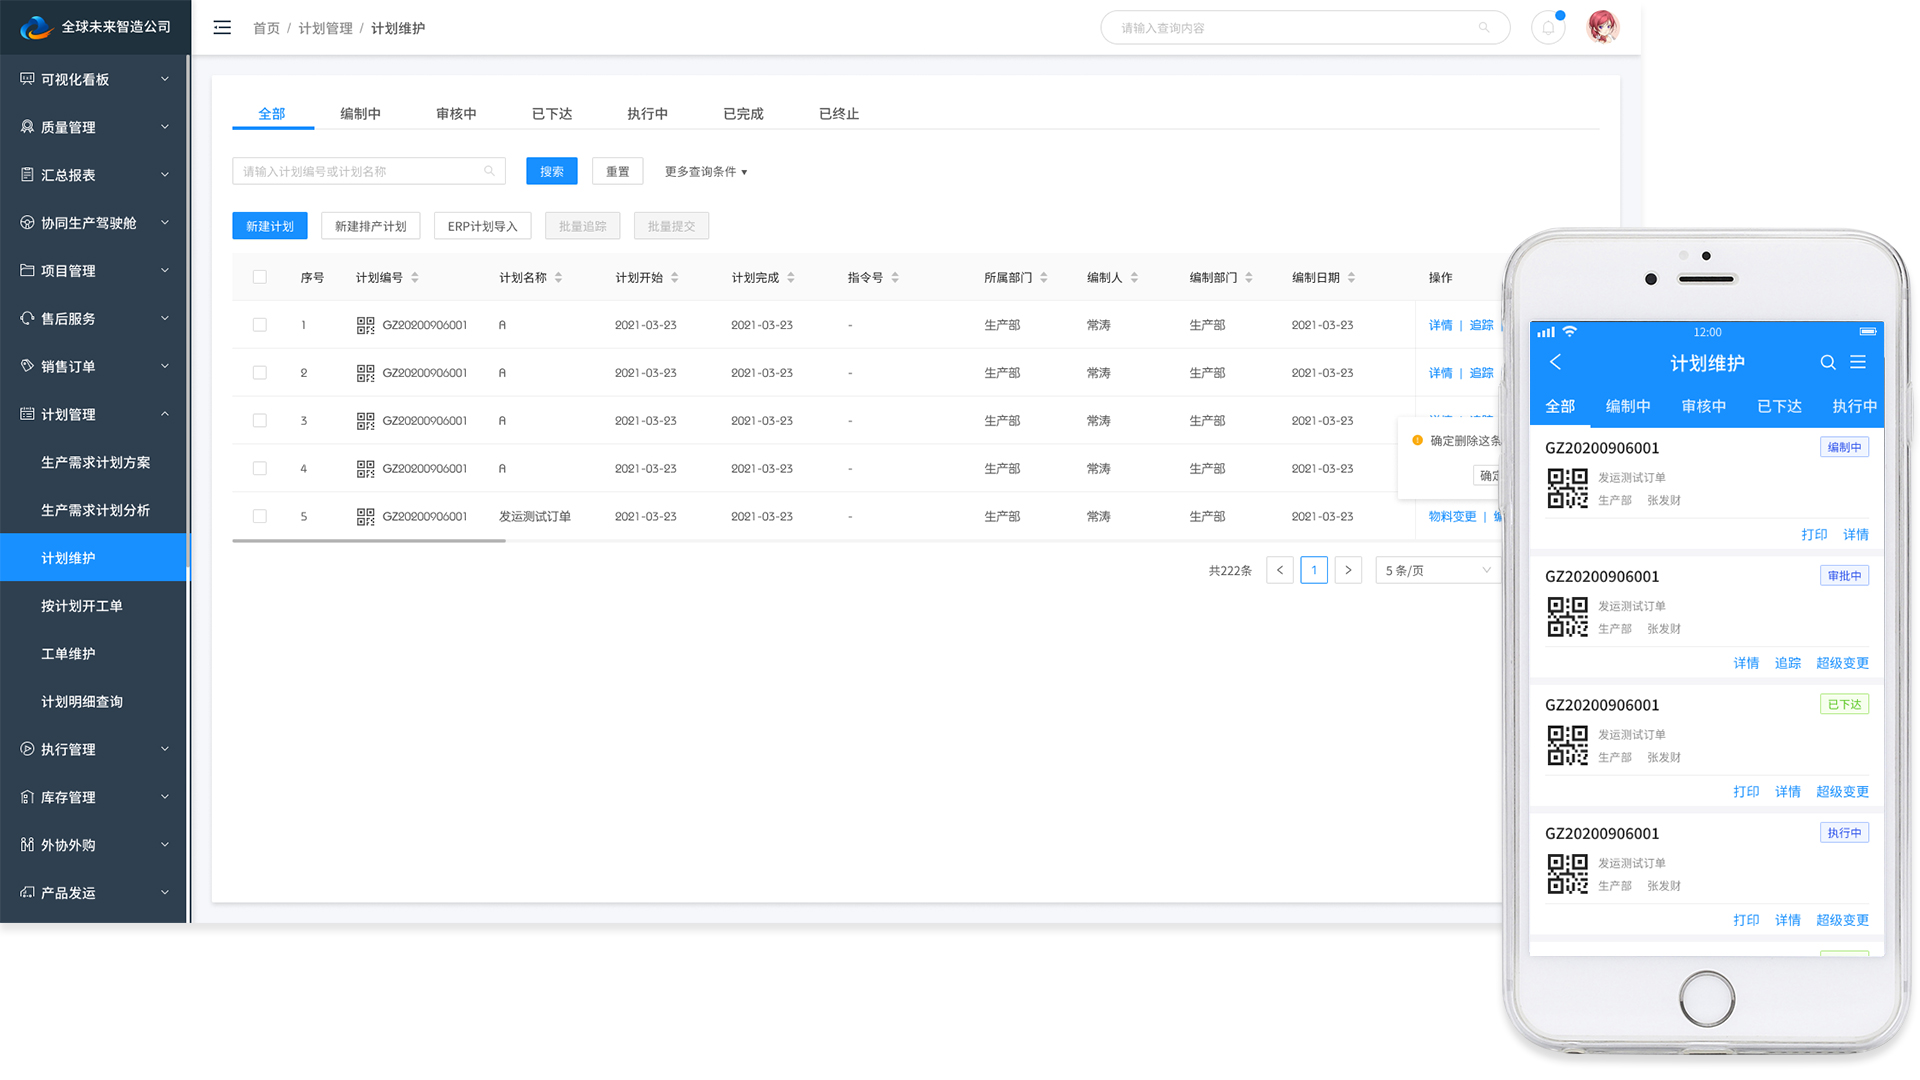1920x1080 pixels.
Task: Click the hamburger menu collapse icon
Action: point(222,28)
